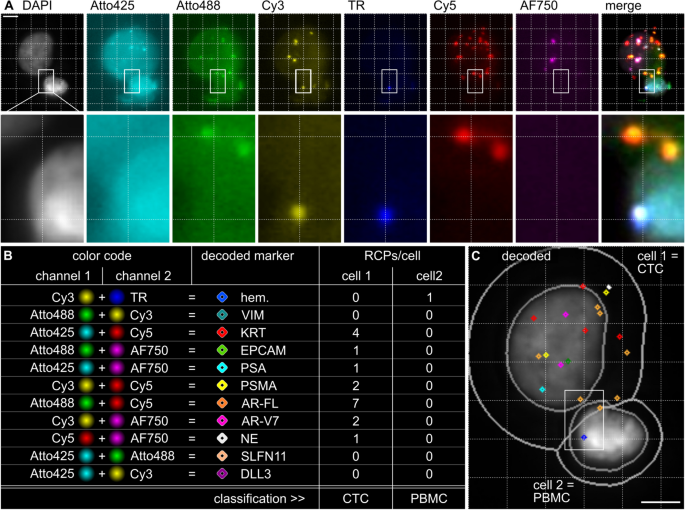Screen dimensions: 685x510
Task: Click the blue hem. diamond marker icon
Action: point(222,297)
